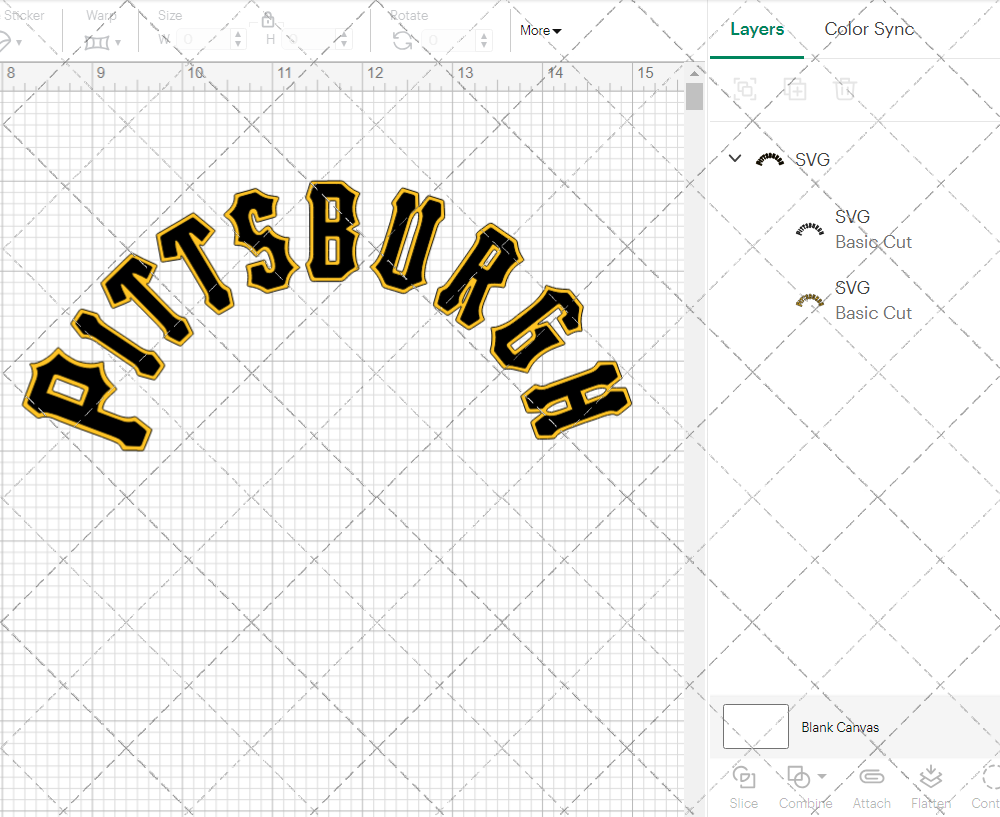Click the Group layers icon
The image size is (1000, 817).
pos(745,89)
